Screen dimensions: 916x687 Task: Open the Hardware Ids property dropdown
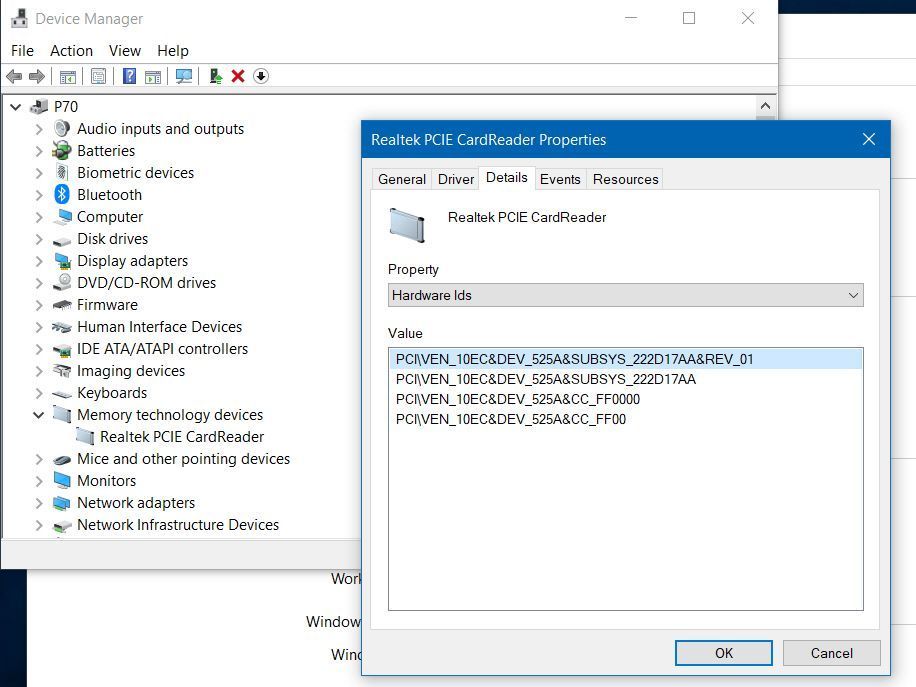click(625, 296)
